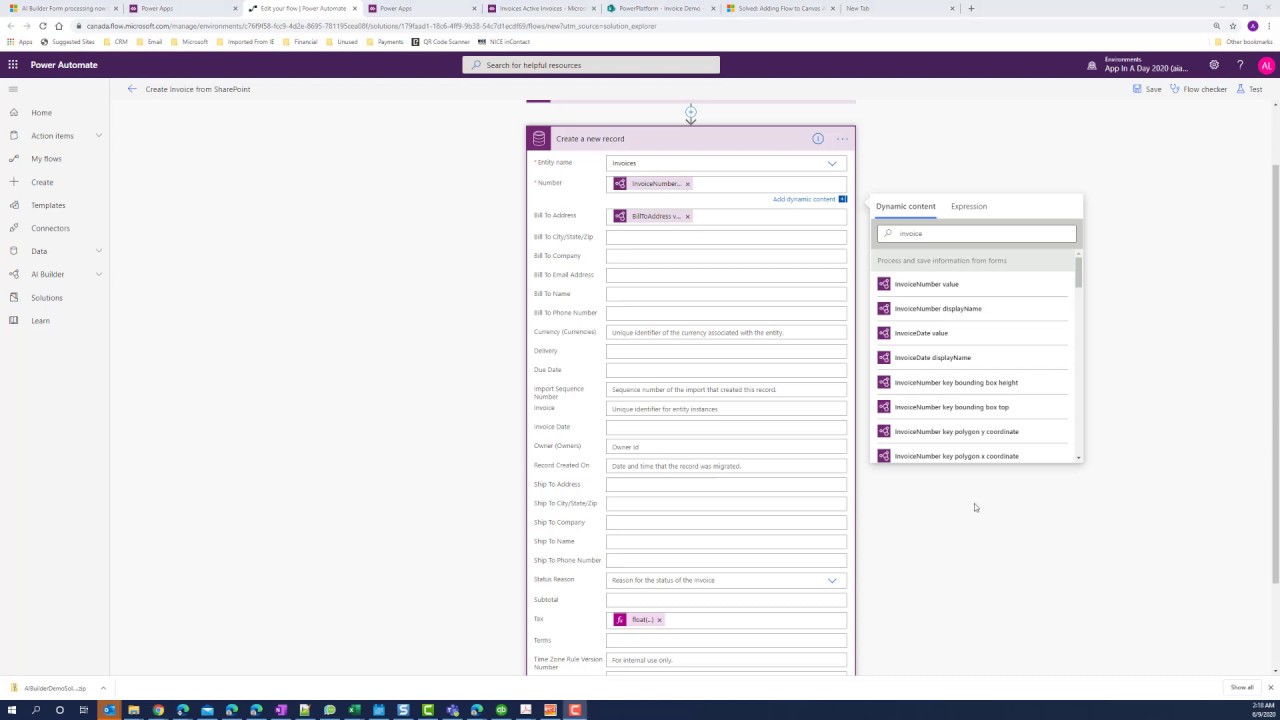Select InvoiceNumber value dynamic content
This screenshot has height=720, width=1280.
(x=972, y=284)
